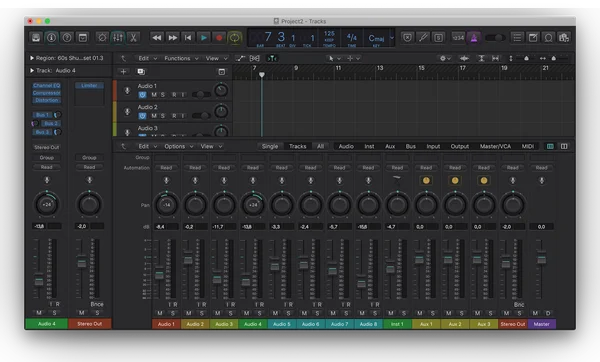Toggle power button on Audio 1 track

(x=142, y=95)
